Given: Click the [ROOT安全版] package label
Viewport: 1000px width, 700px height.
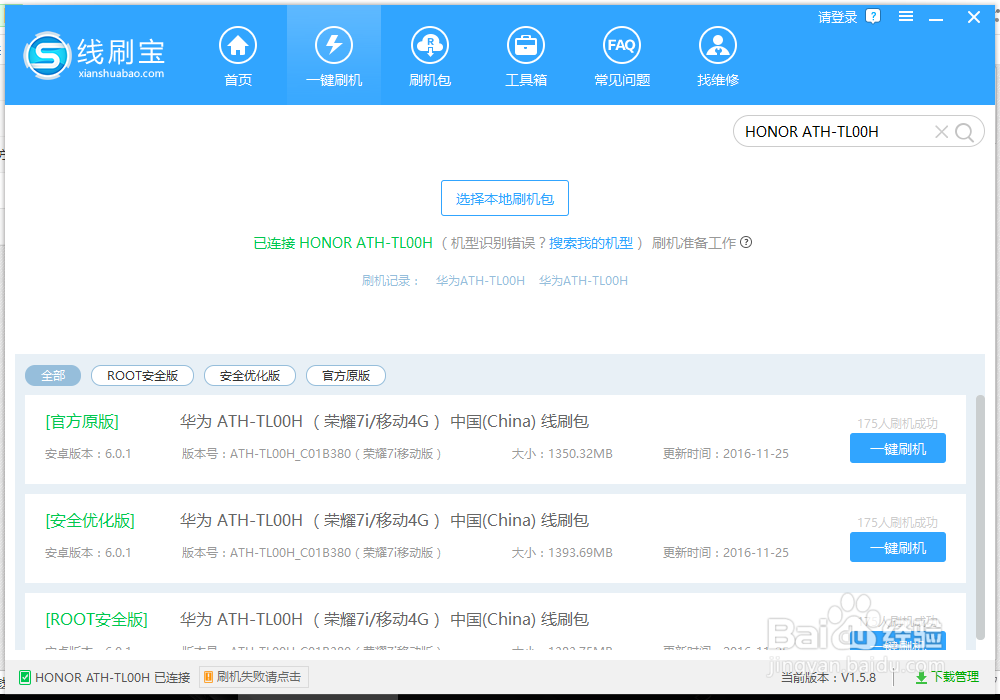Looking at the screenshot, I should (x=96, y=619).
